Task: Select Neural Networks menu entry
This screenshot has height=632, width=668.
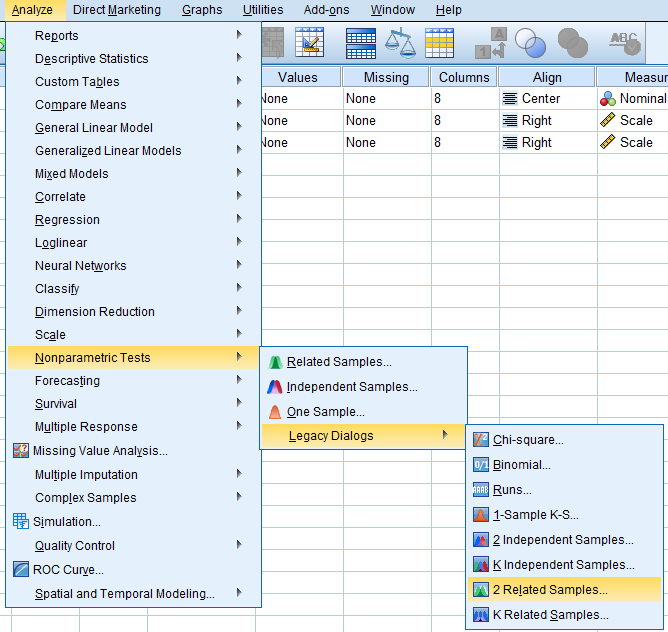Action: point(134,265)
